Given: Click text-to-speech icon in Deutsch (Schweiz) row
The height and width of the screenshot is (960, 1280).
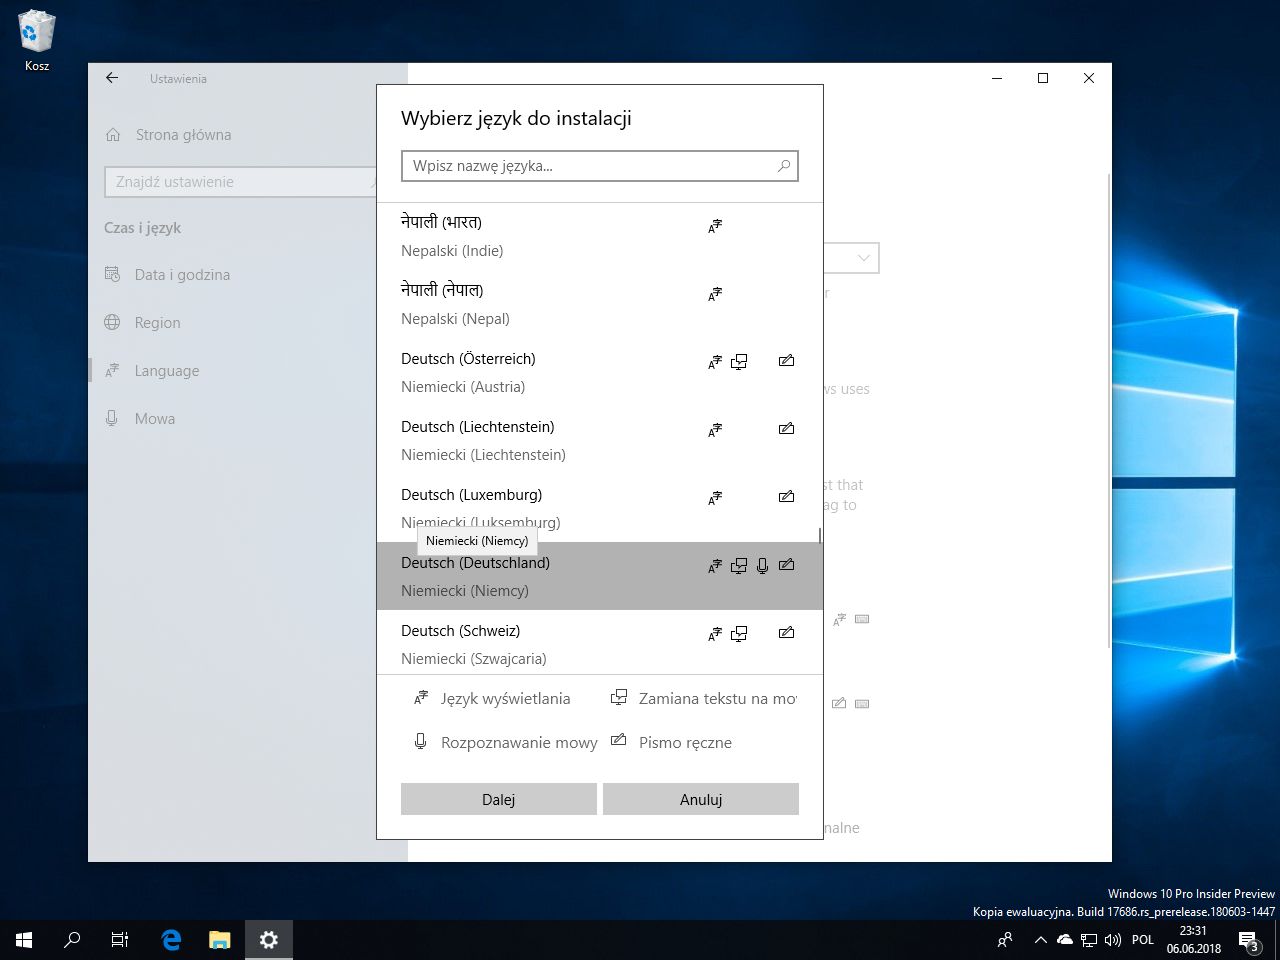Looking at the screenshot, I should [739, 634].
